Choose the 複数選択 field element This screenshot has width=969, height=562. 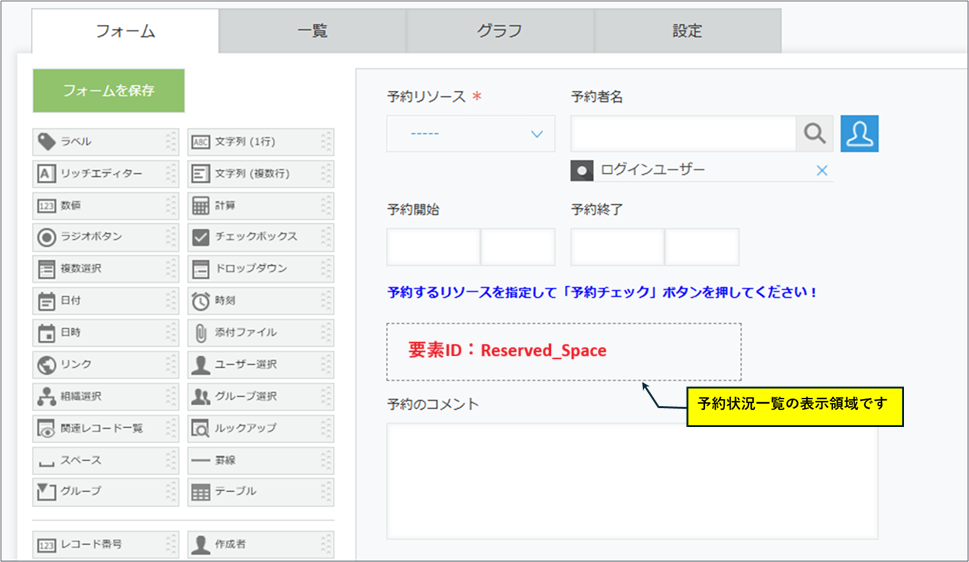pyautogui.click(x=100, y=269)
